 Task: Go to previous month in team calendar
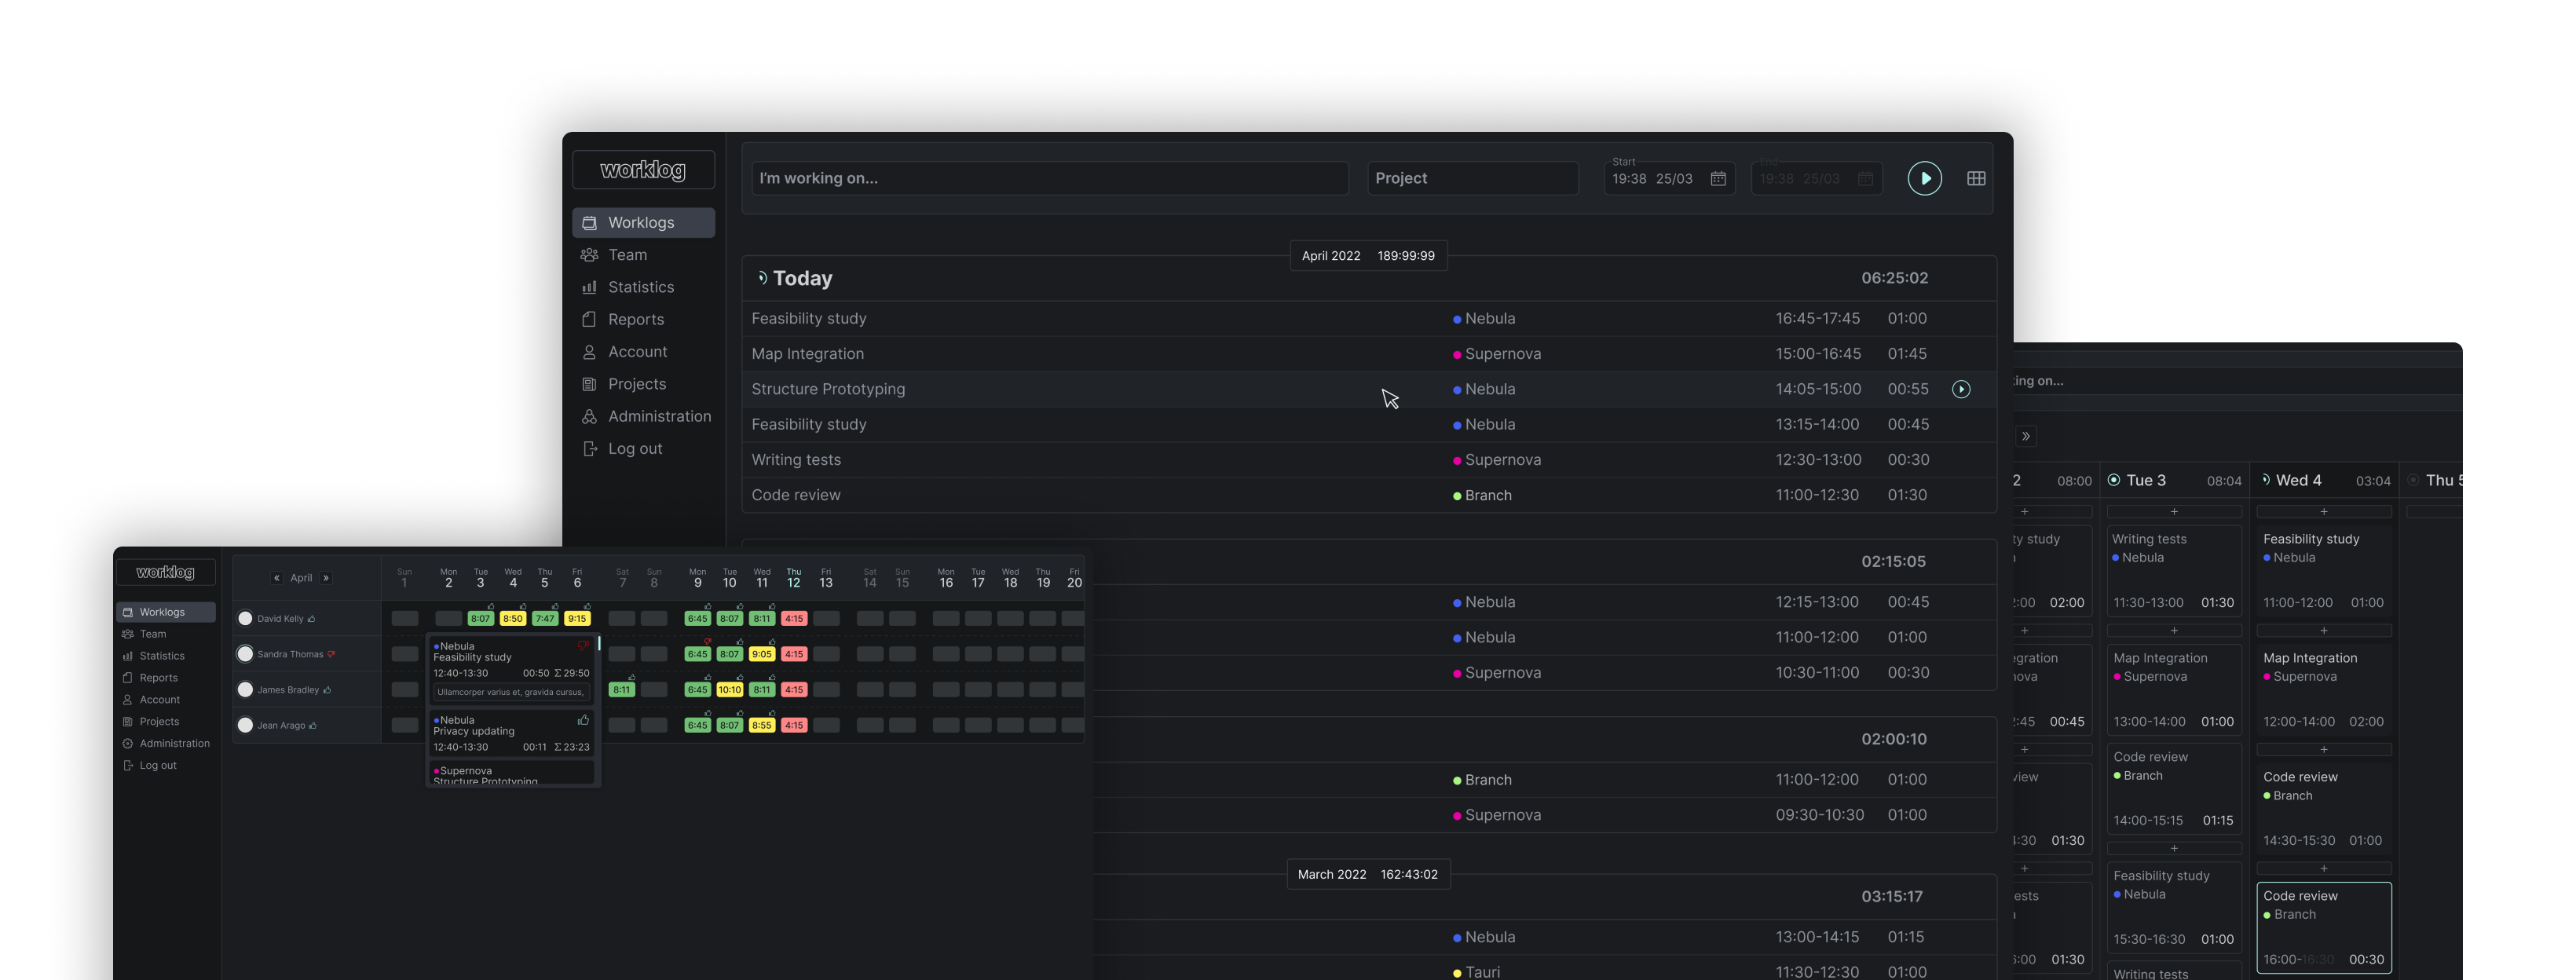[277, 578]
